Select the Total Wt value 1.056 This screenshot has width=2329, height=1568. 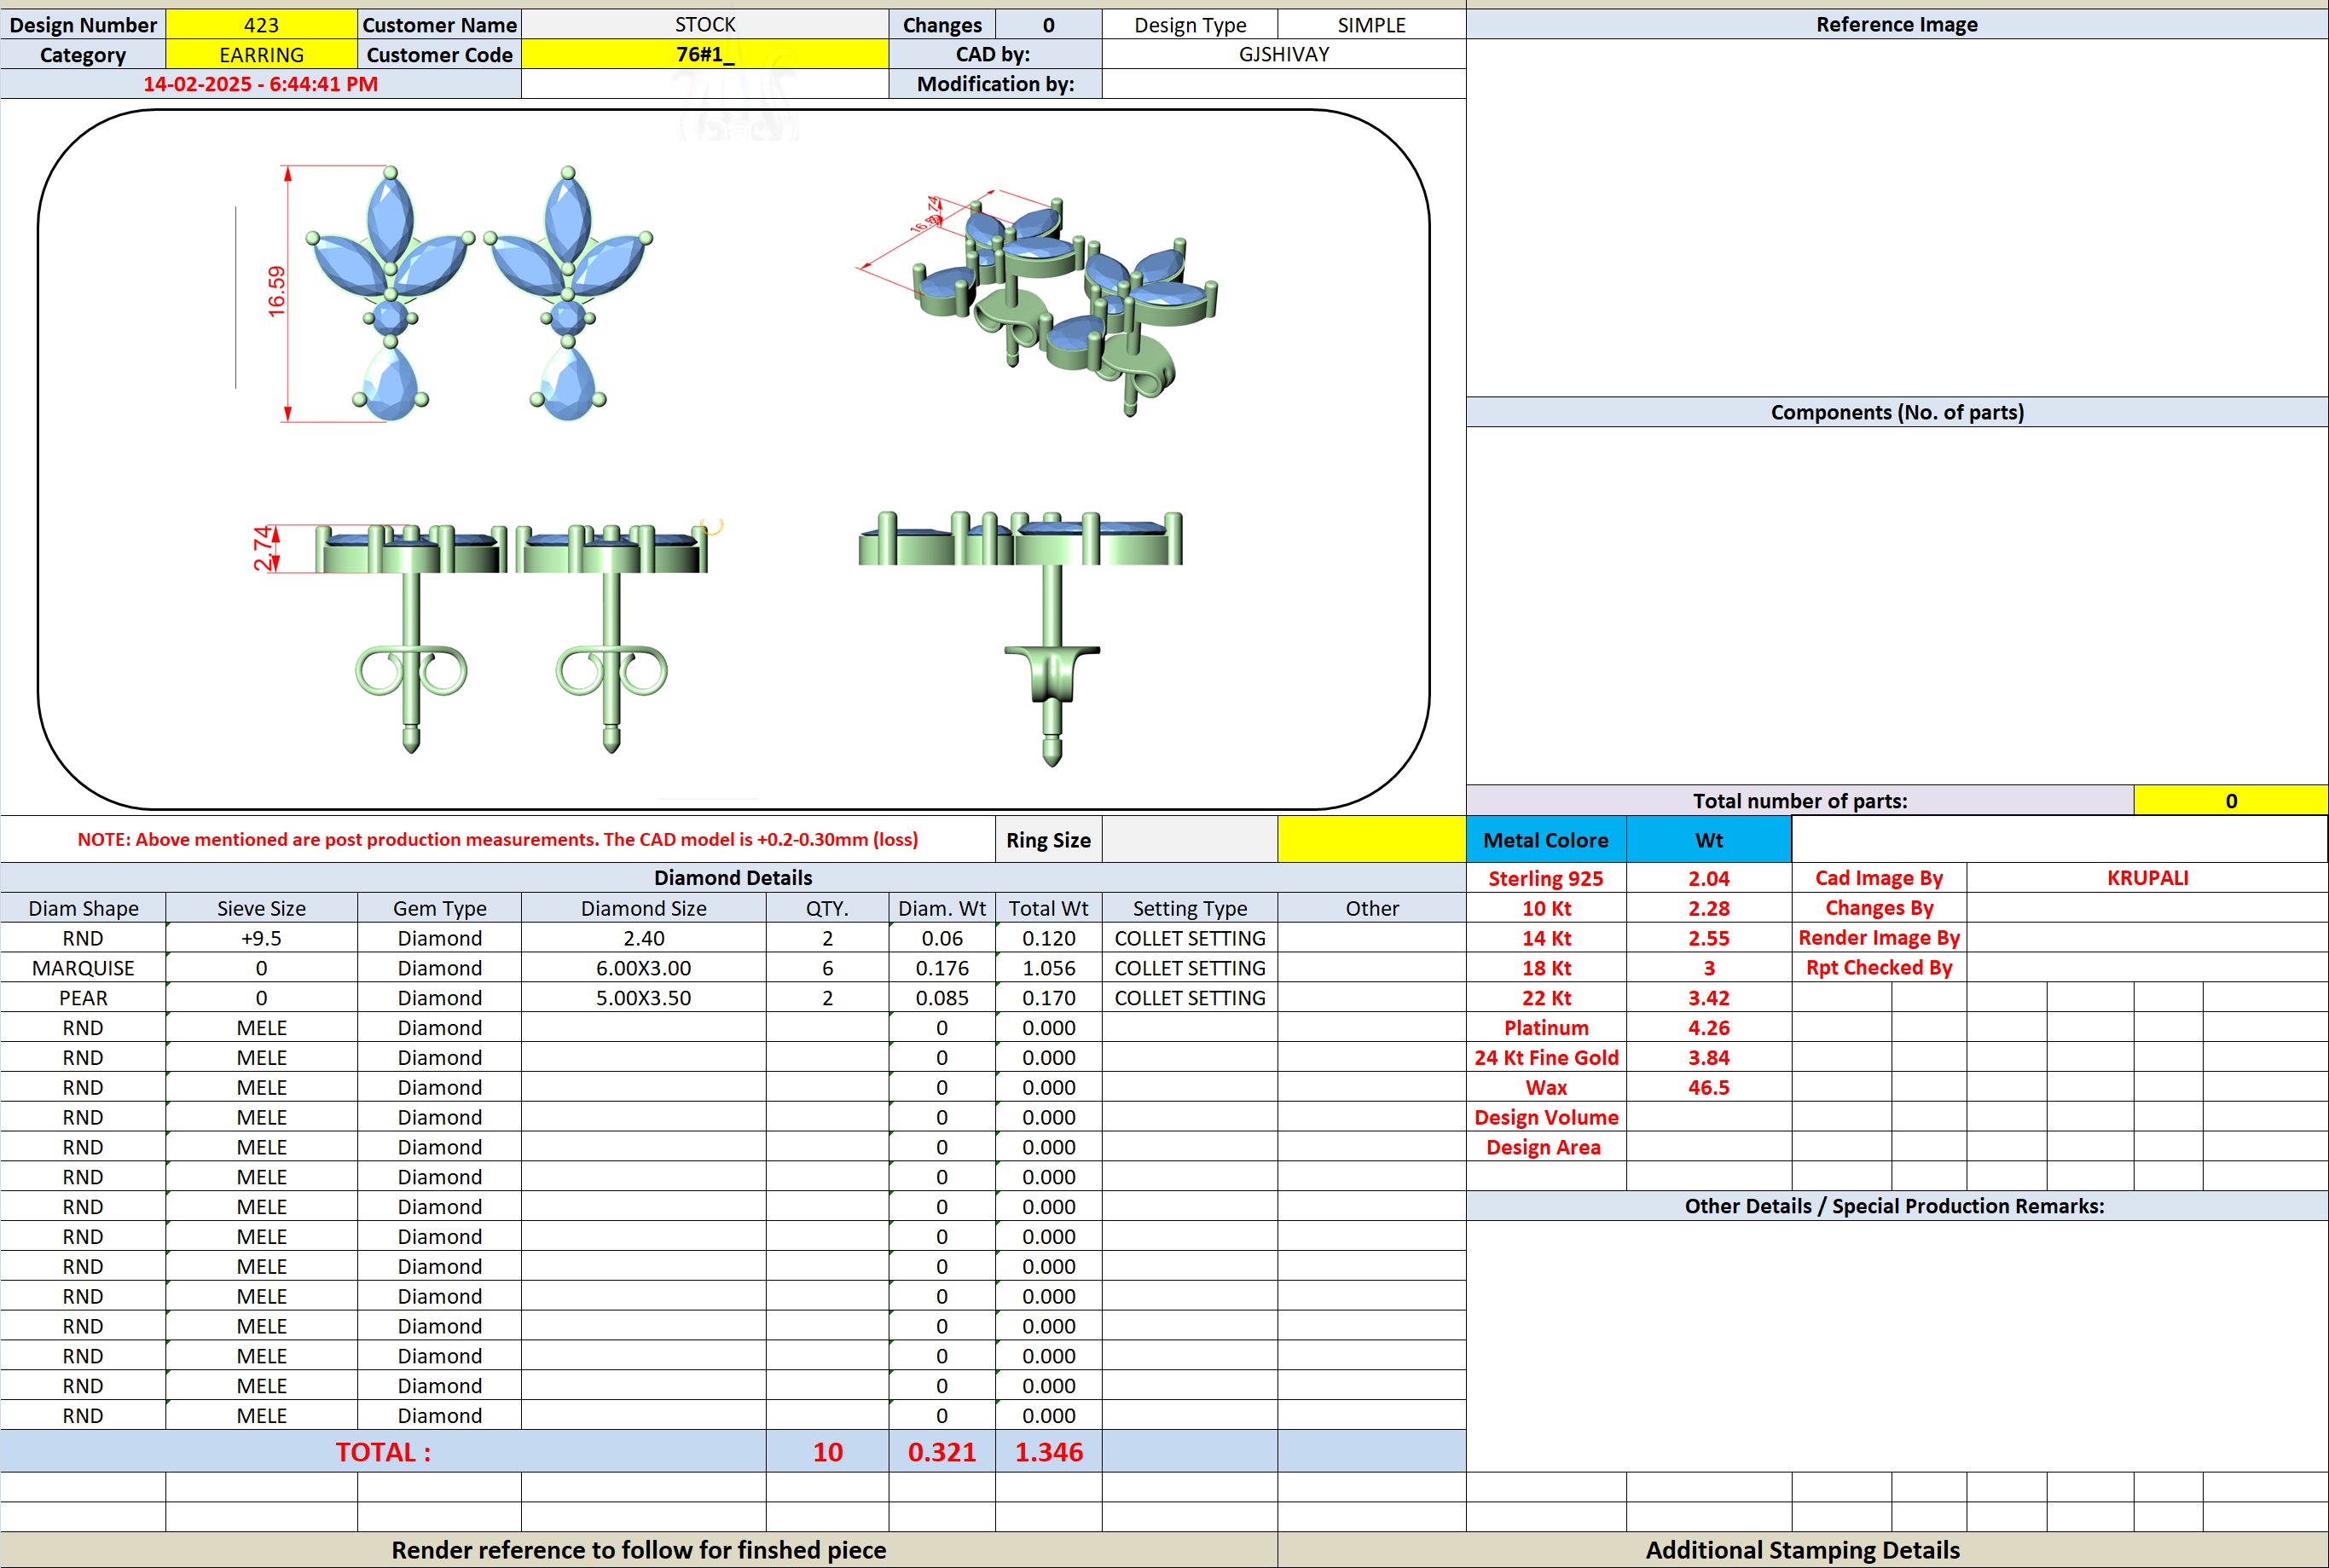[x=1048, y=968]
